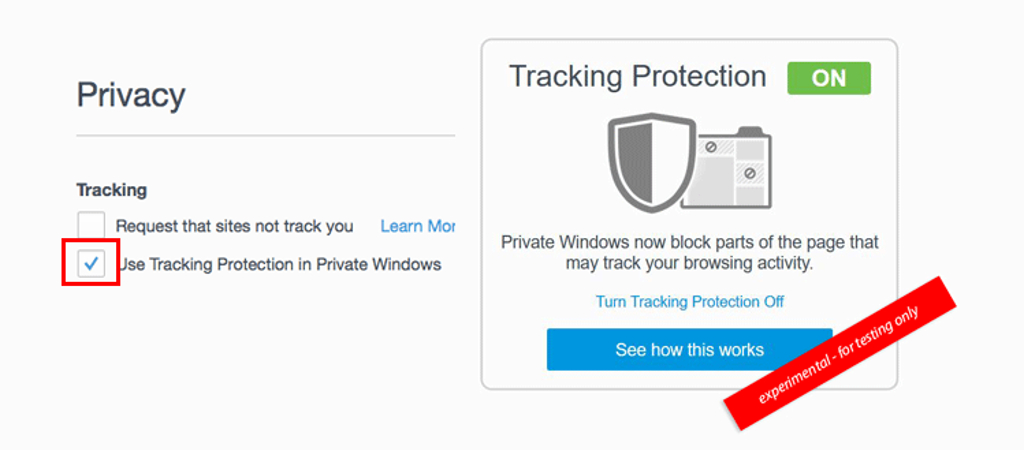
Task: Click the red experimental testing-only banner
Action: pos(839,353)
